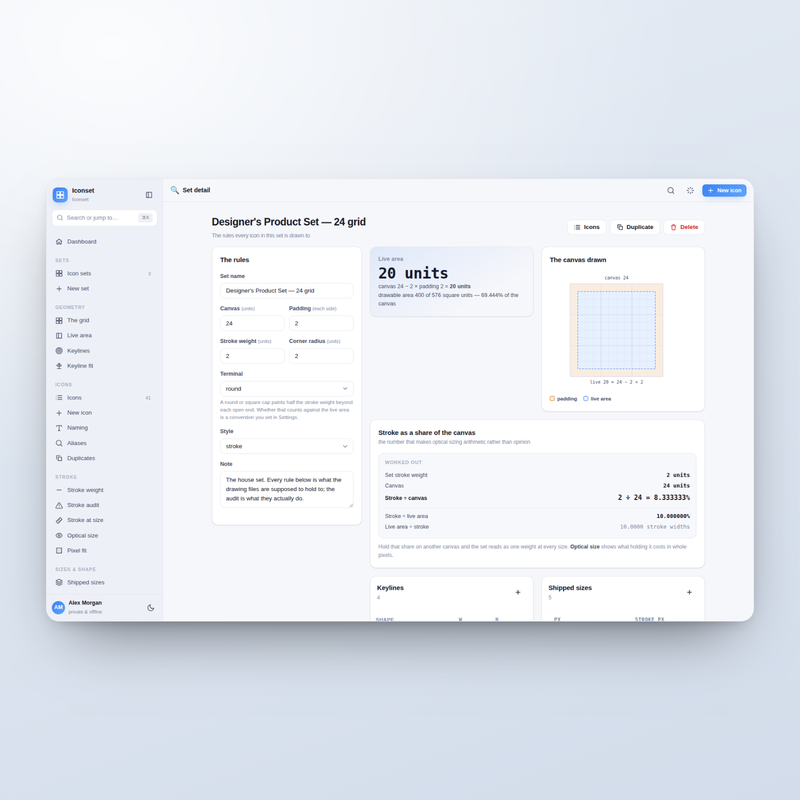This screenshot has width=800, height=800.
Task: Click the Dashboard home icon
Action: click(x=59, y=242)
